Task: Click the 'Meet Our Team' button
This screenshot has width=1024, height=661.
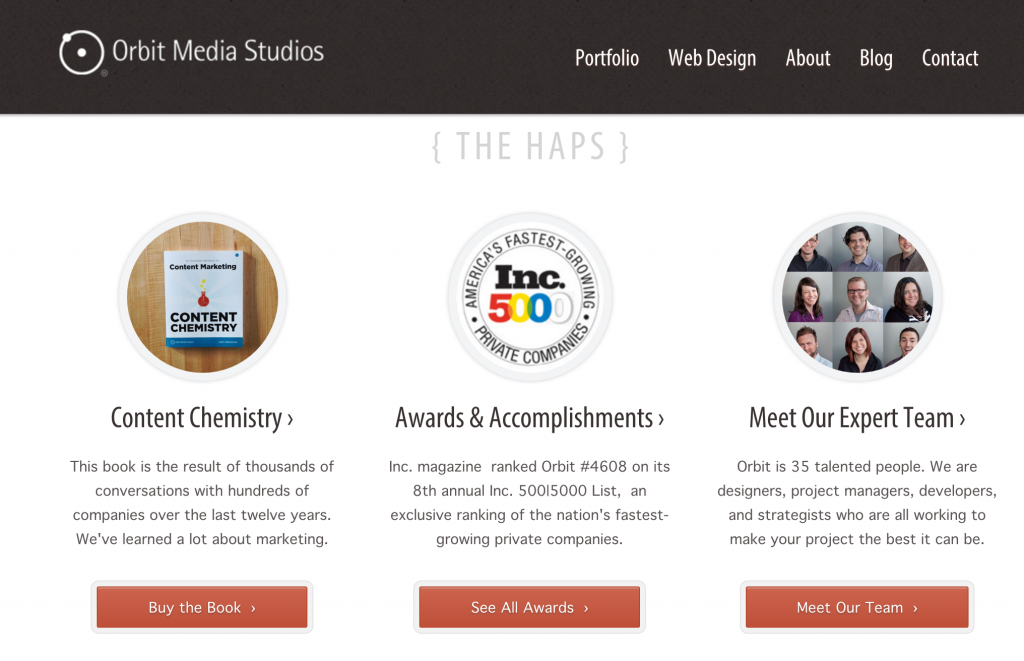Action: [856, 606]
